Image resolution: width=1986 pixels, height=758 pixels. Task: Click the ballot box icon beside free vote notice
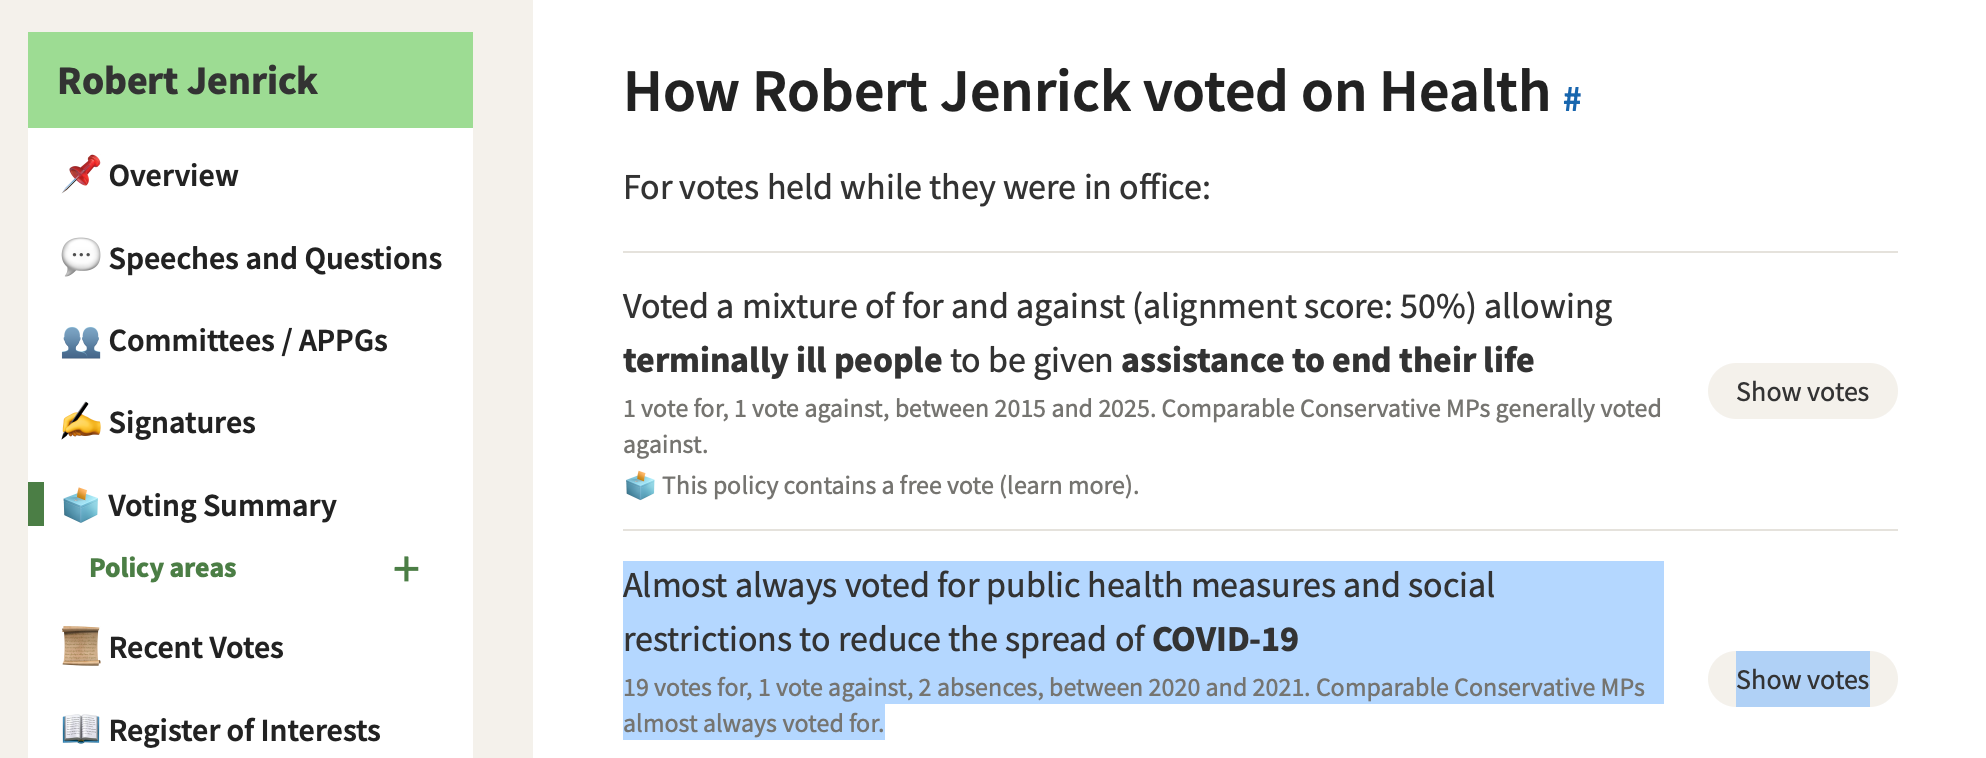point(640,485)
